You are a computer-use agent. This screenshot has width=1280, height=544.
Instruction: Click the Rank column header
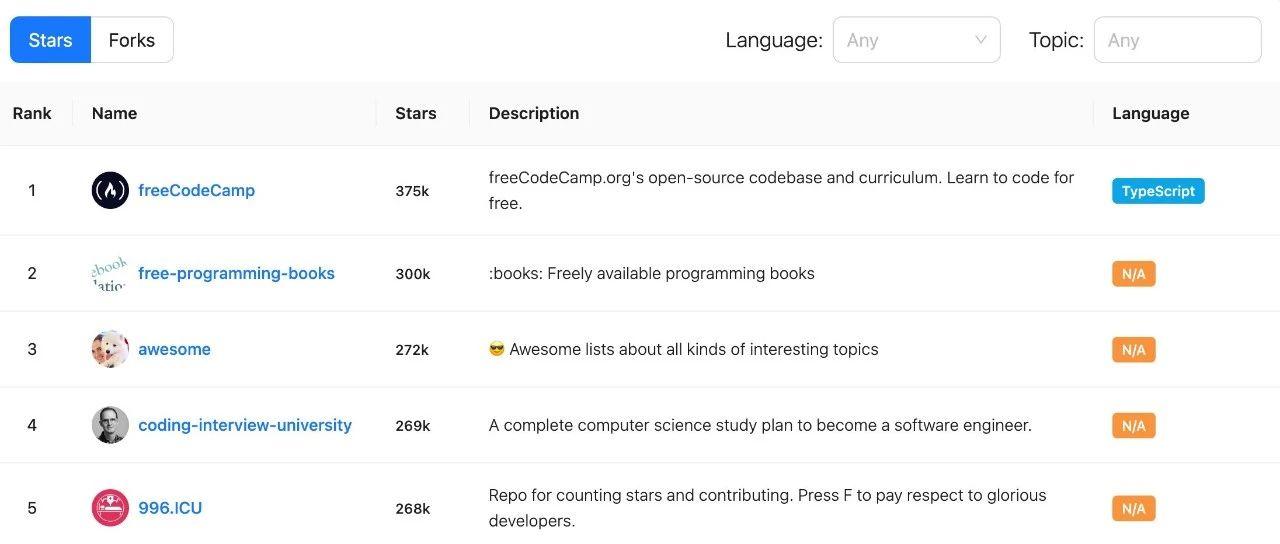point(32,113)
